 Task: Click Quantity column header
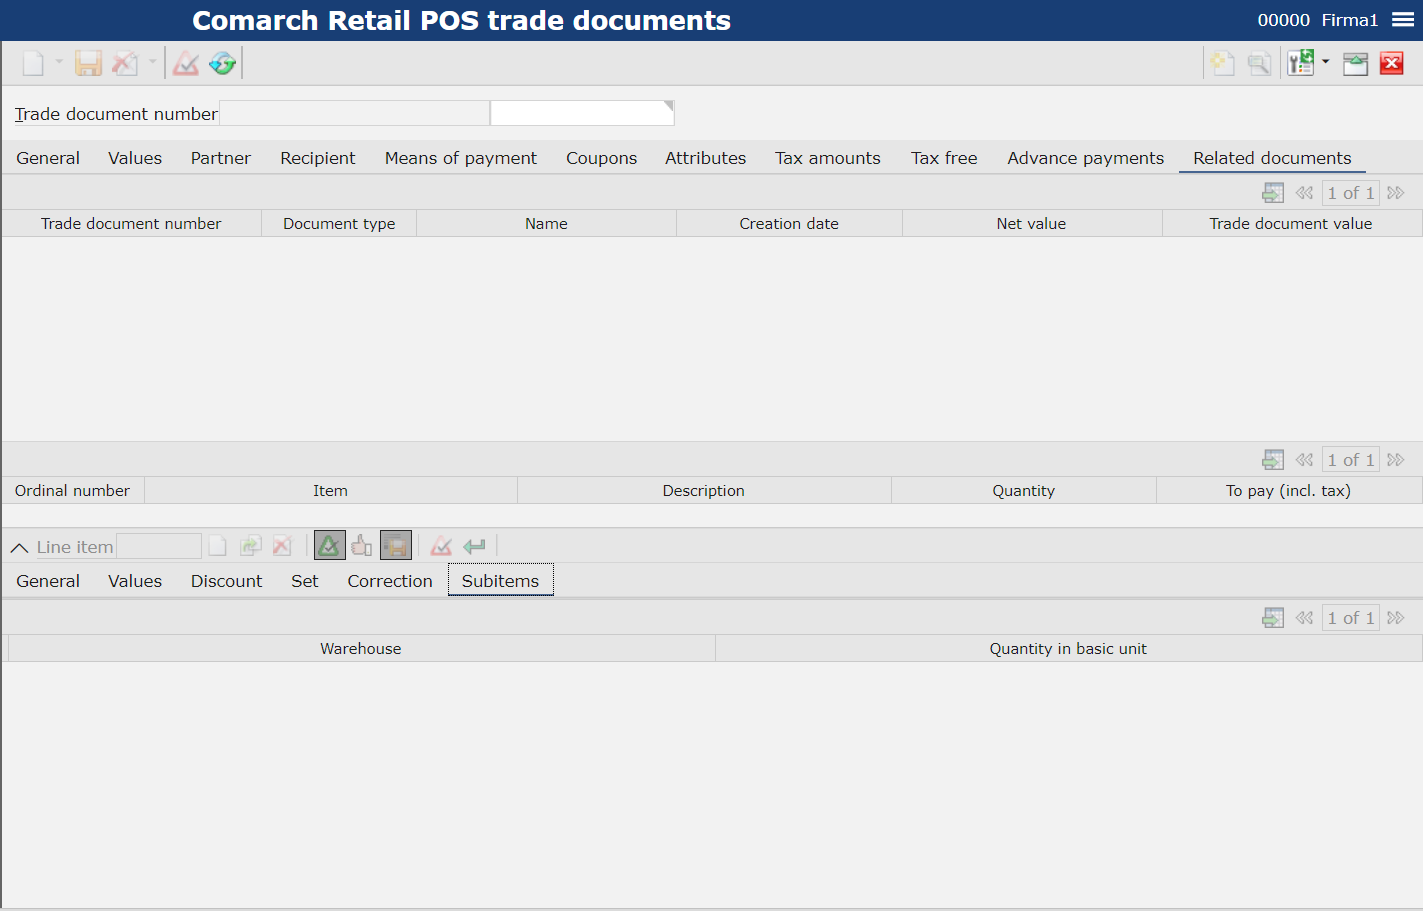(x=1024, y=491)
